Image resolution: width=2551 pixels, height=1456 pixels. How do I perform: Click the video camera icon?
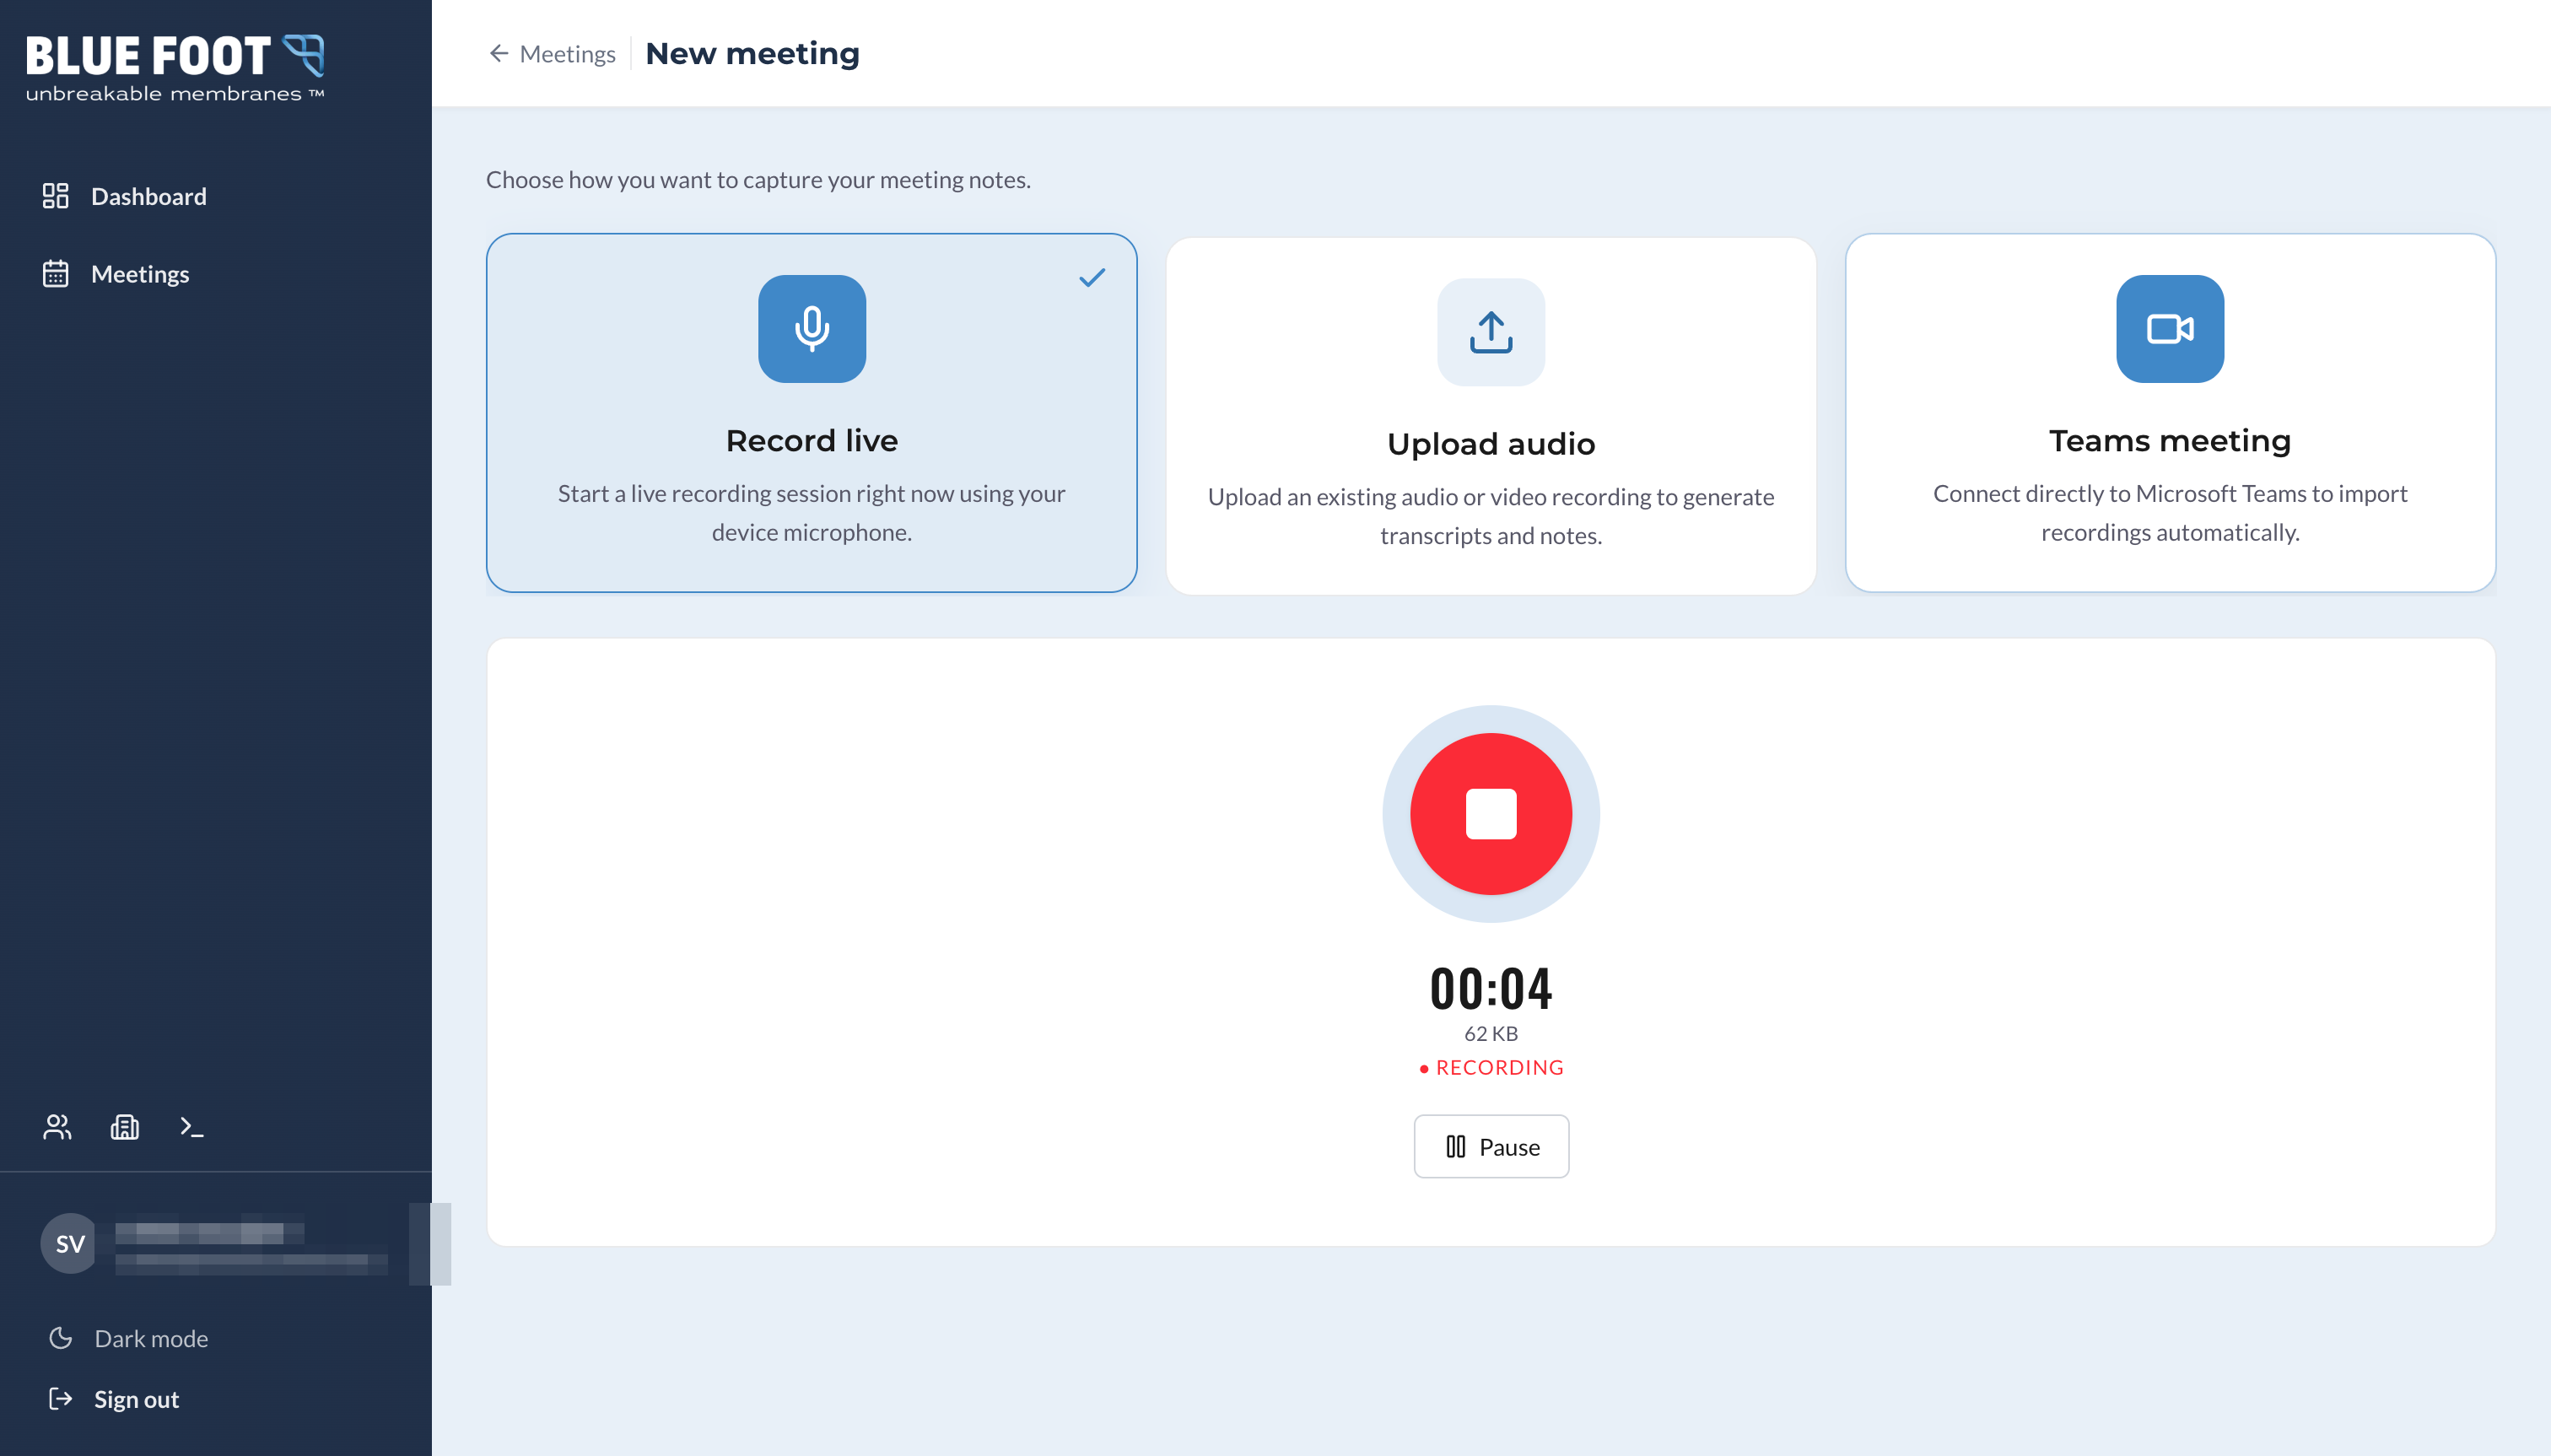[2170, 329]
